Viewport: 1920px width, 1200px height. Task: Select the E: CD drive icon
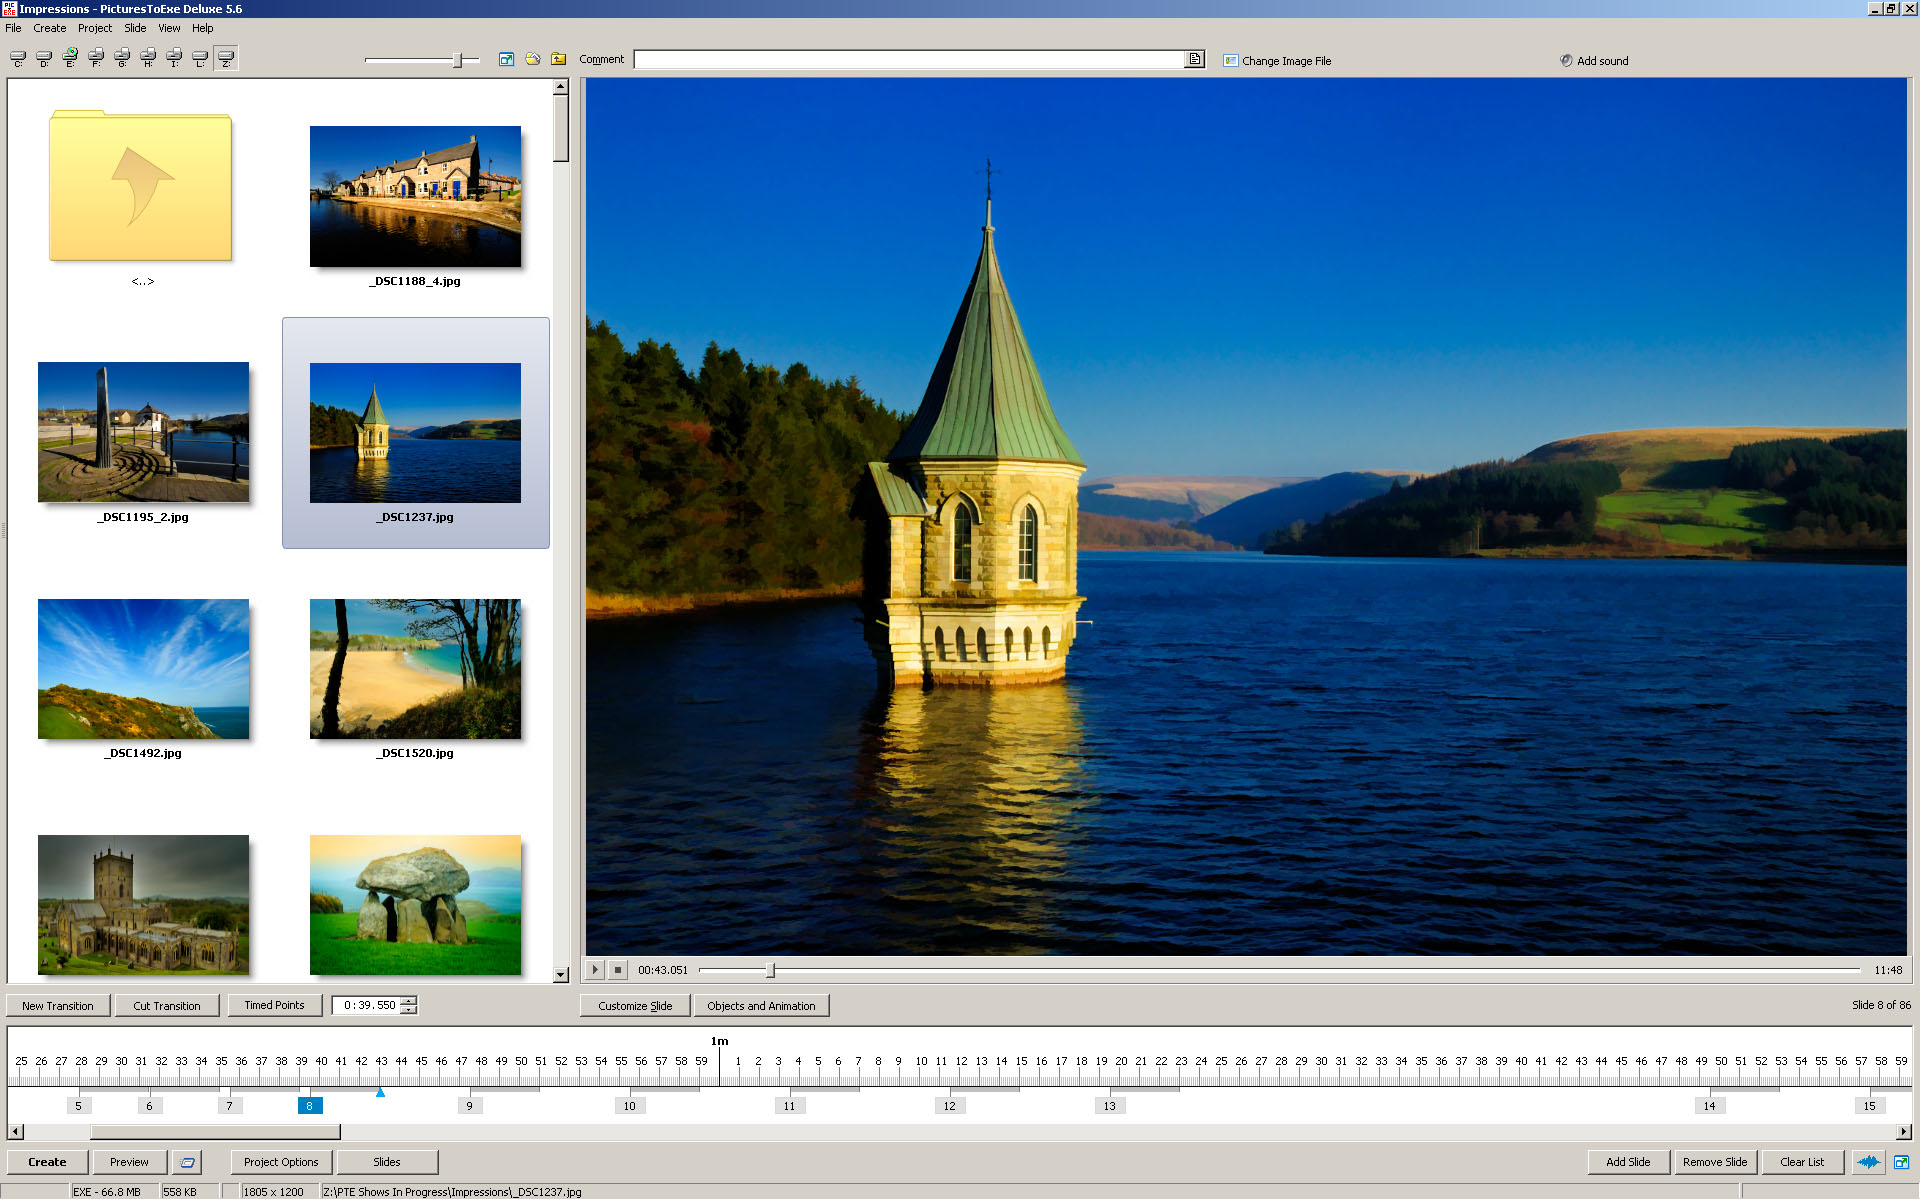coord(70,58)
